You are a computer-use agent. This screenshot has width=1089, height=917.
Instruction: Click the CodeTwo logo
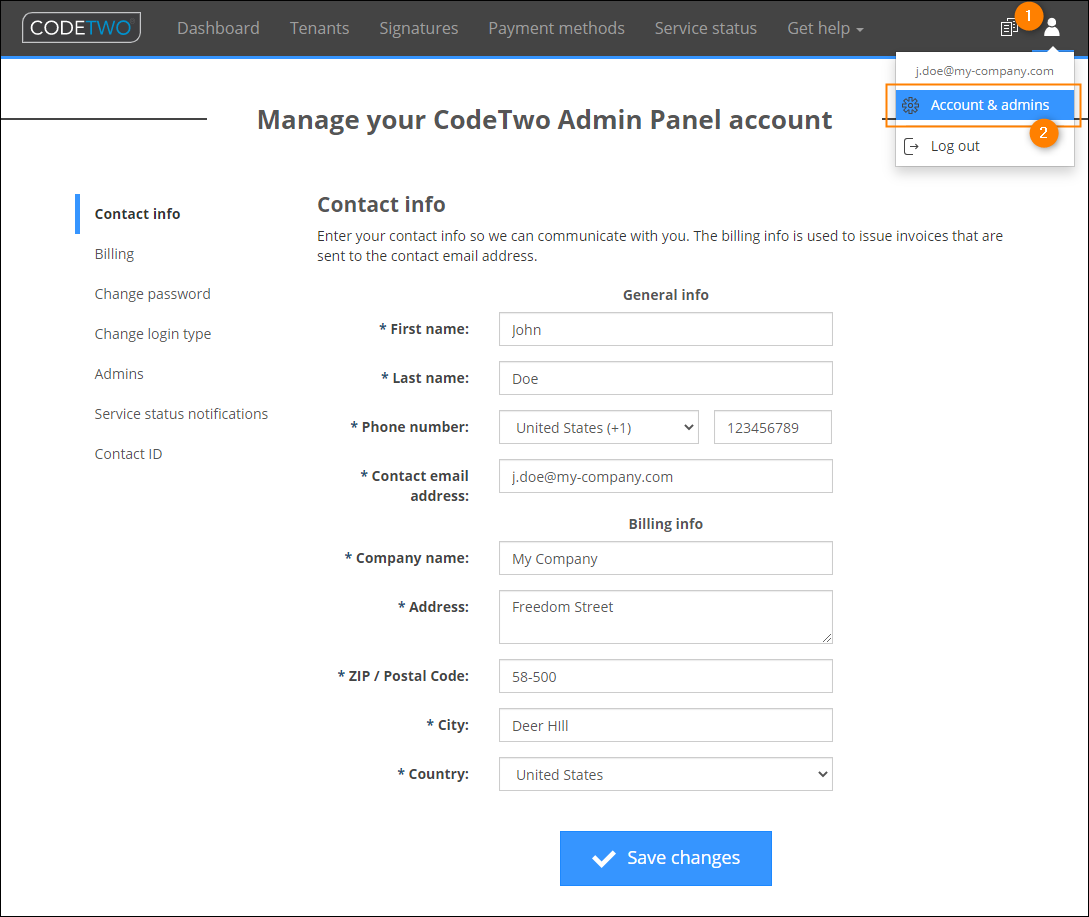80,27
